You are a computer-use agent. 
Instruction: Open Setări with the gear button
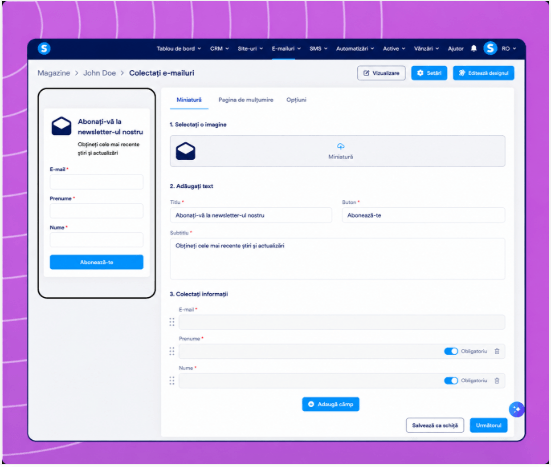click(429, 73)
